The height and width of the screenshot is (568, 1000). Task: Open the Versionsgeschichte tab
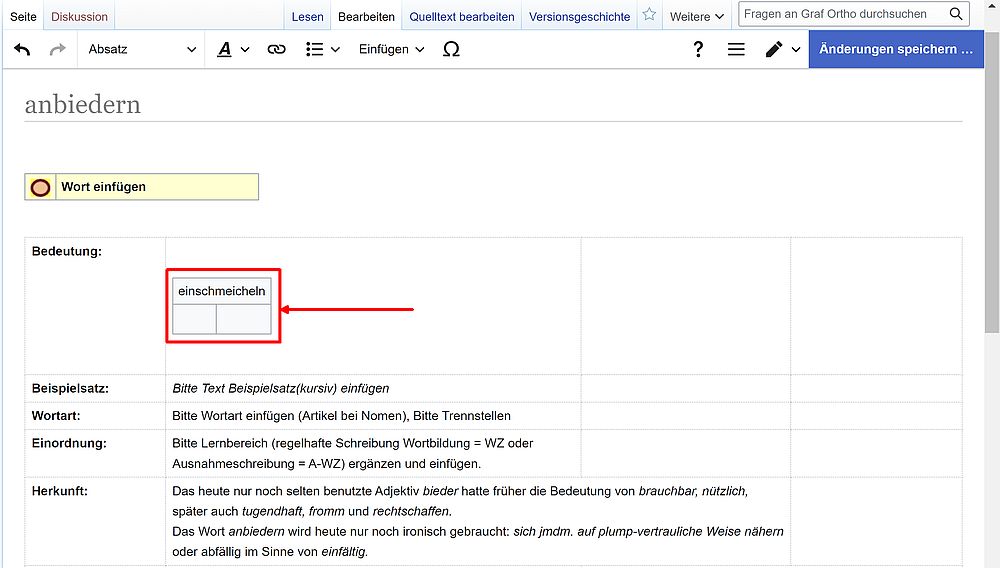coord(579,16)
